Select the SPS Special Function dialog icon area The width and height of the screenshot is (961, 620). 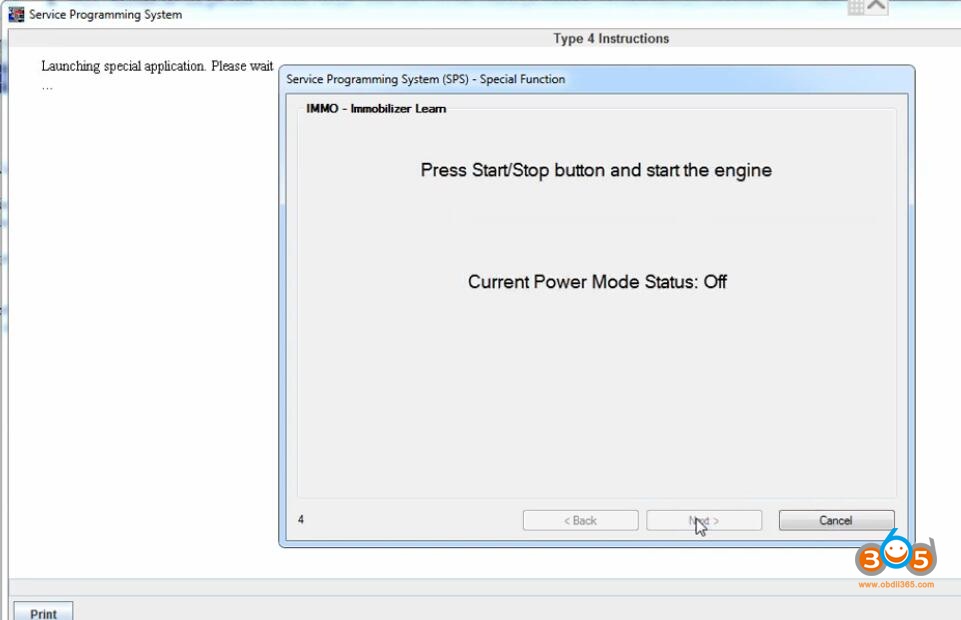[291, 79]
